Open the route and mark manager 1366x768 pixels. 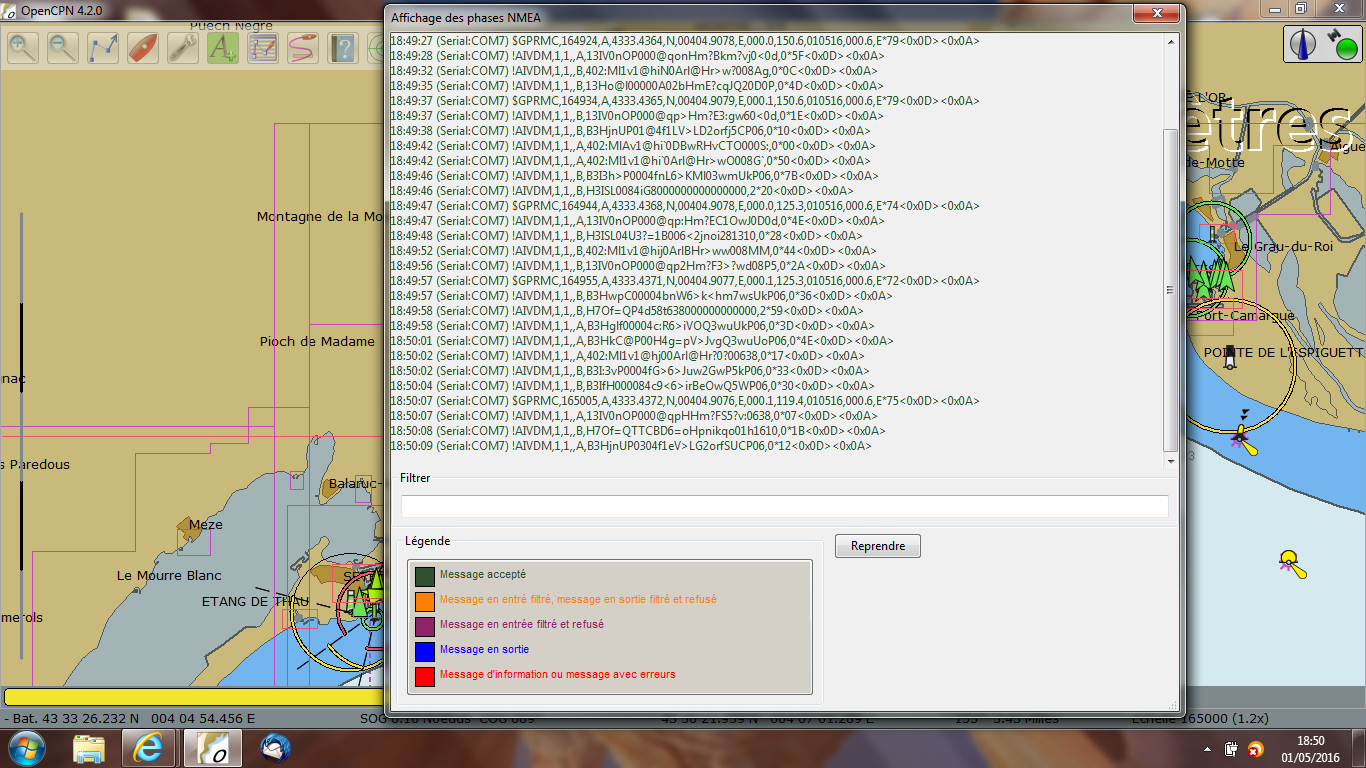[x=263, y=47]
